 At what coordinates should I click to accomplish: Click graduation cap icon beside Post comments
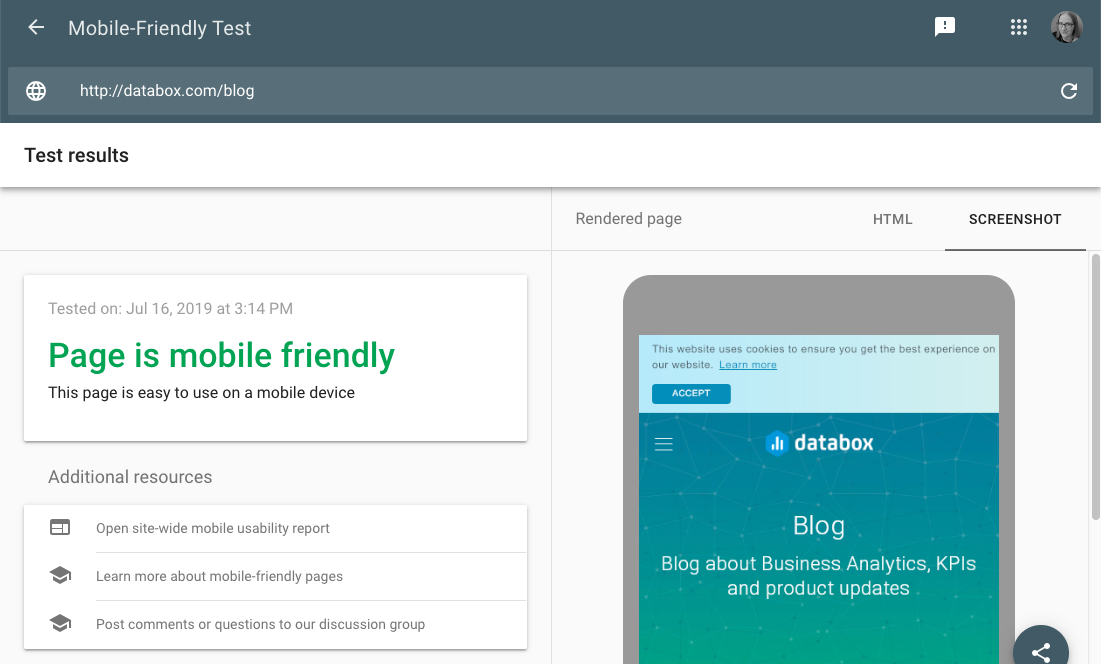click(x=60, y=623)
